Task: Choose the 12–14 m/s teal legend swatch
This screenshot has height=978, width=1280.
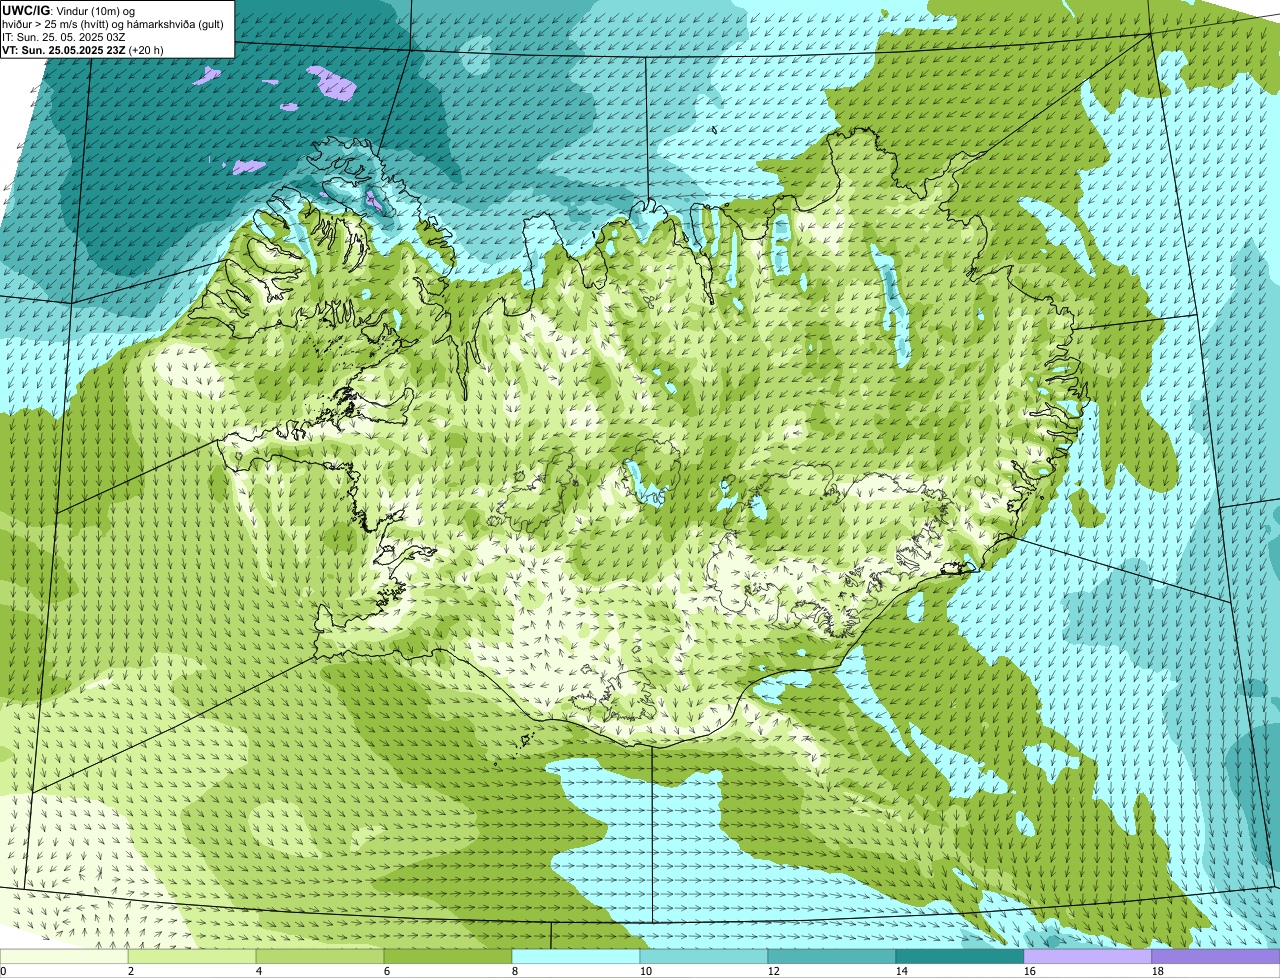Action: click(832, 956)
